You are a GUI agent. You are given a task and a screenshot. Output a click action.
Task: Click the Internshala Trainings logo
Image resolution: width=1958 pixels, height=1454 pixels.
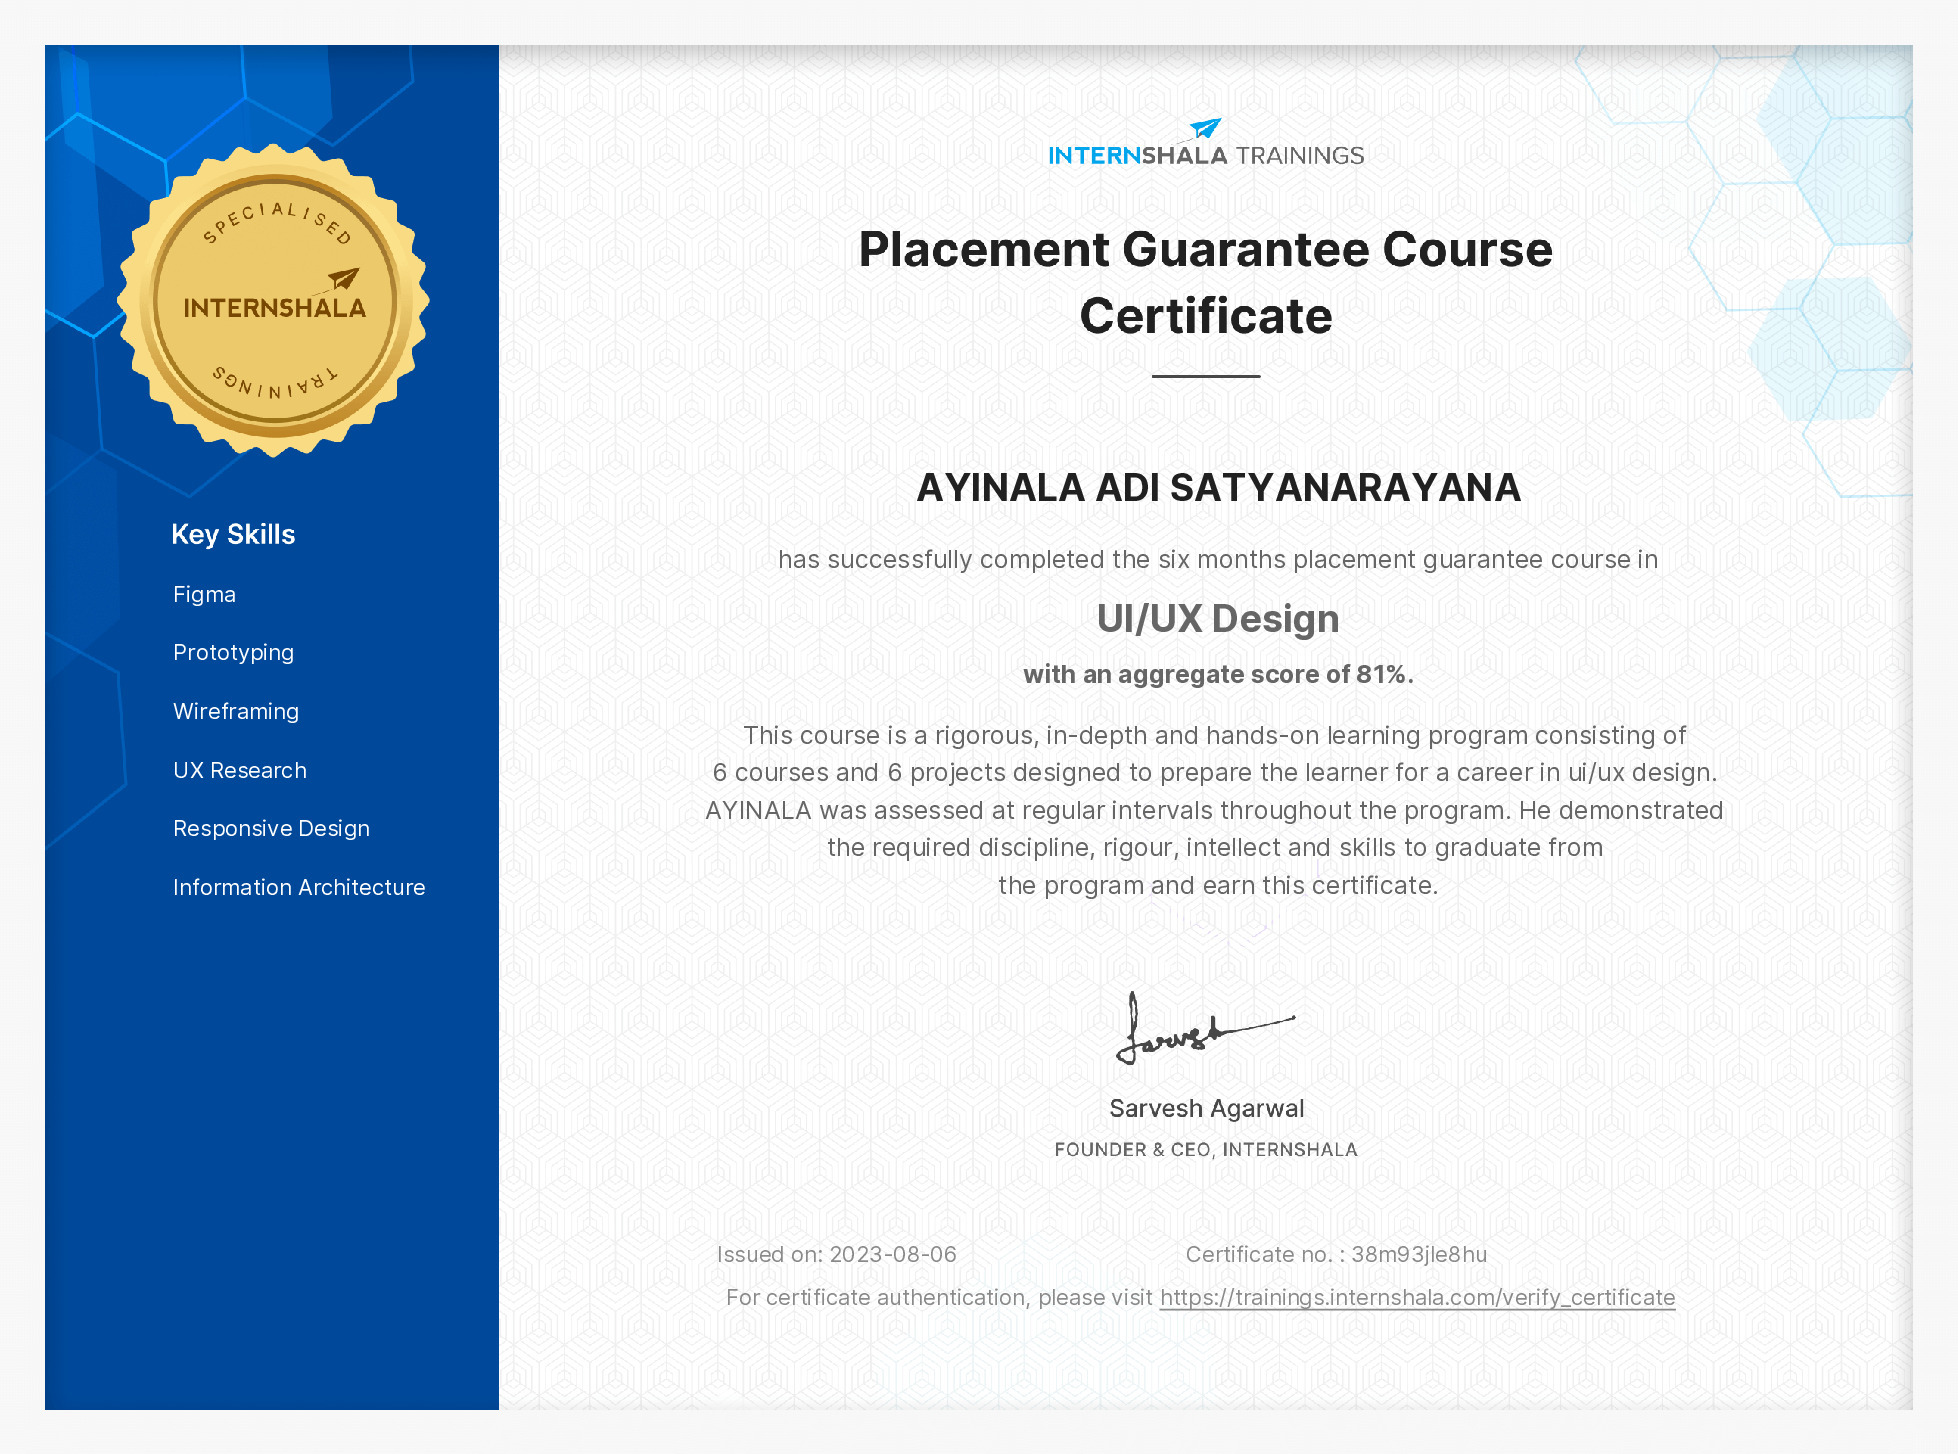click(1206, 143)
